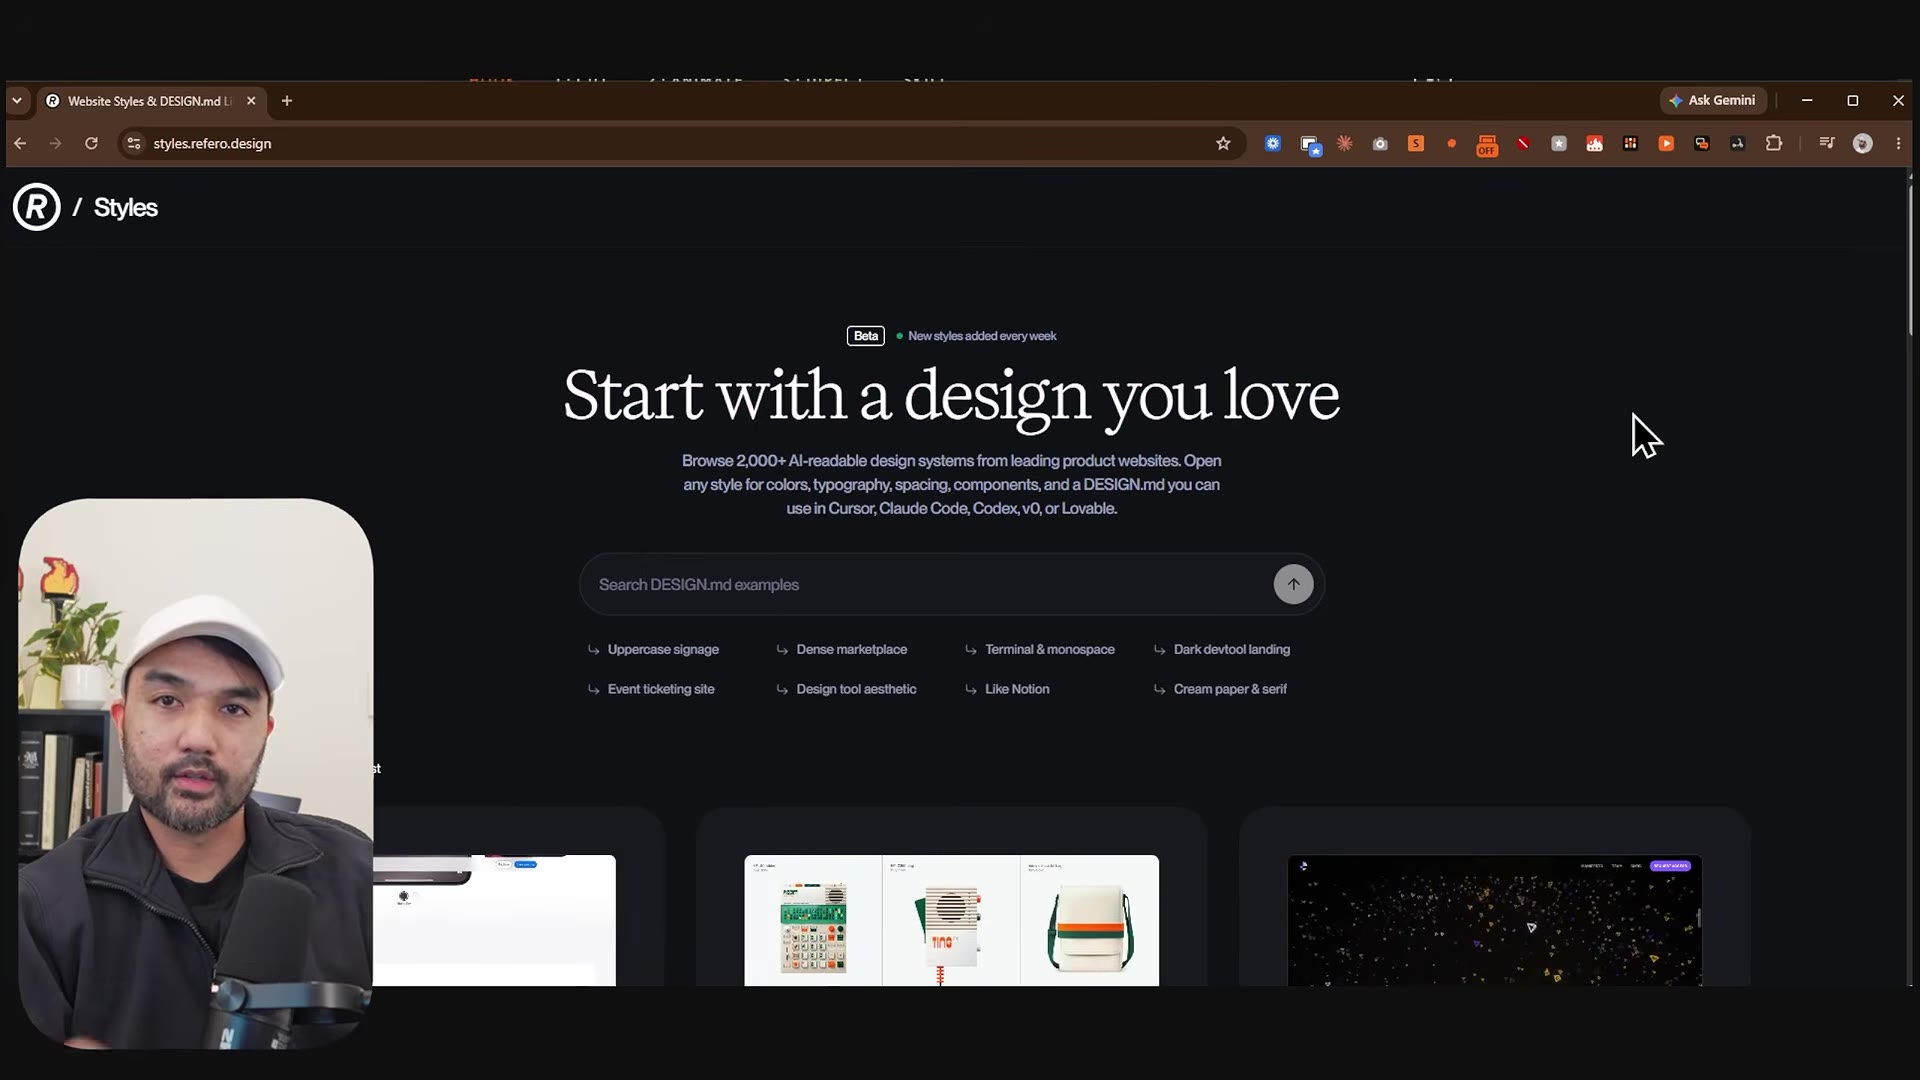Choose the Design tool aesthetic suggestion
1920x1080 pixels.
[x=846, y=689]
